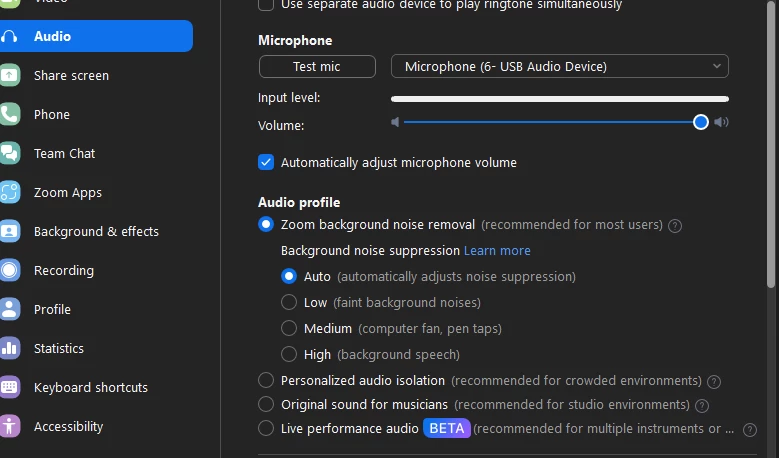Open help for Personalized audio isolation
The height and width of the screenshot is (458, 779).
tap(714, 382)
